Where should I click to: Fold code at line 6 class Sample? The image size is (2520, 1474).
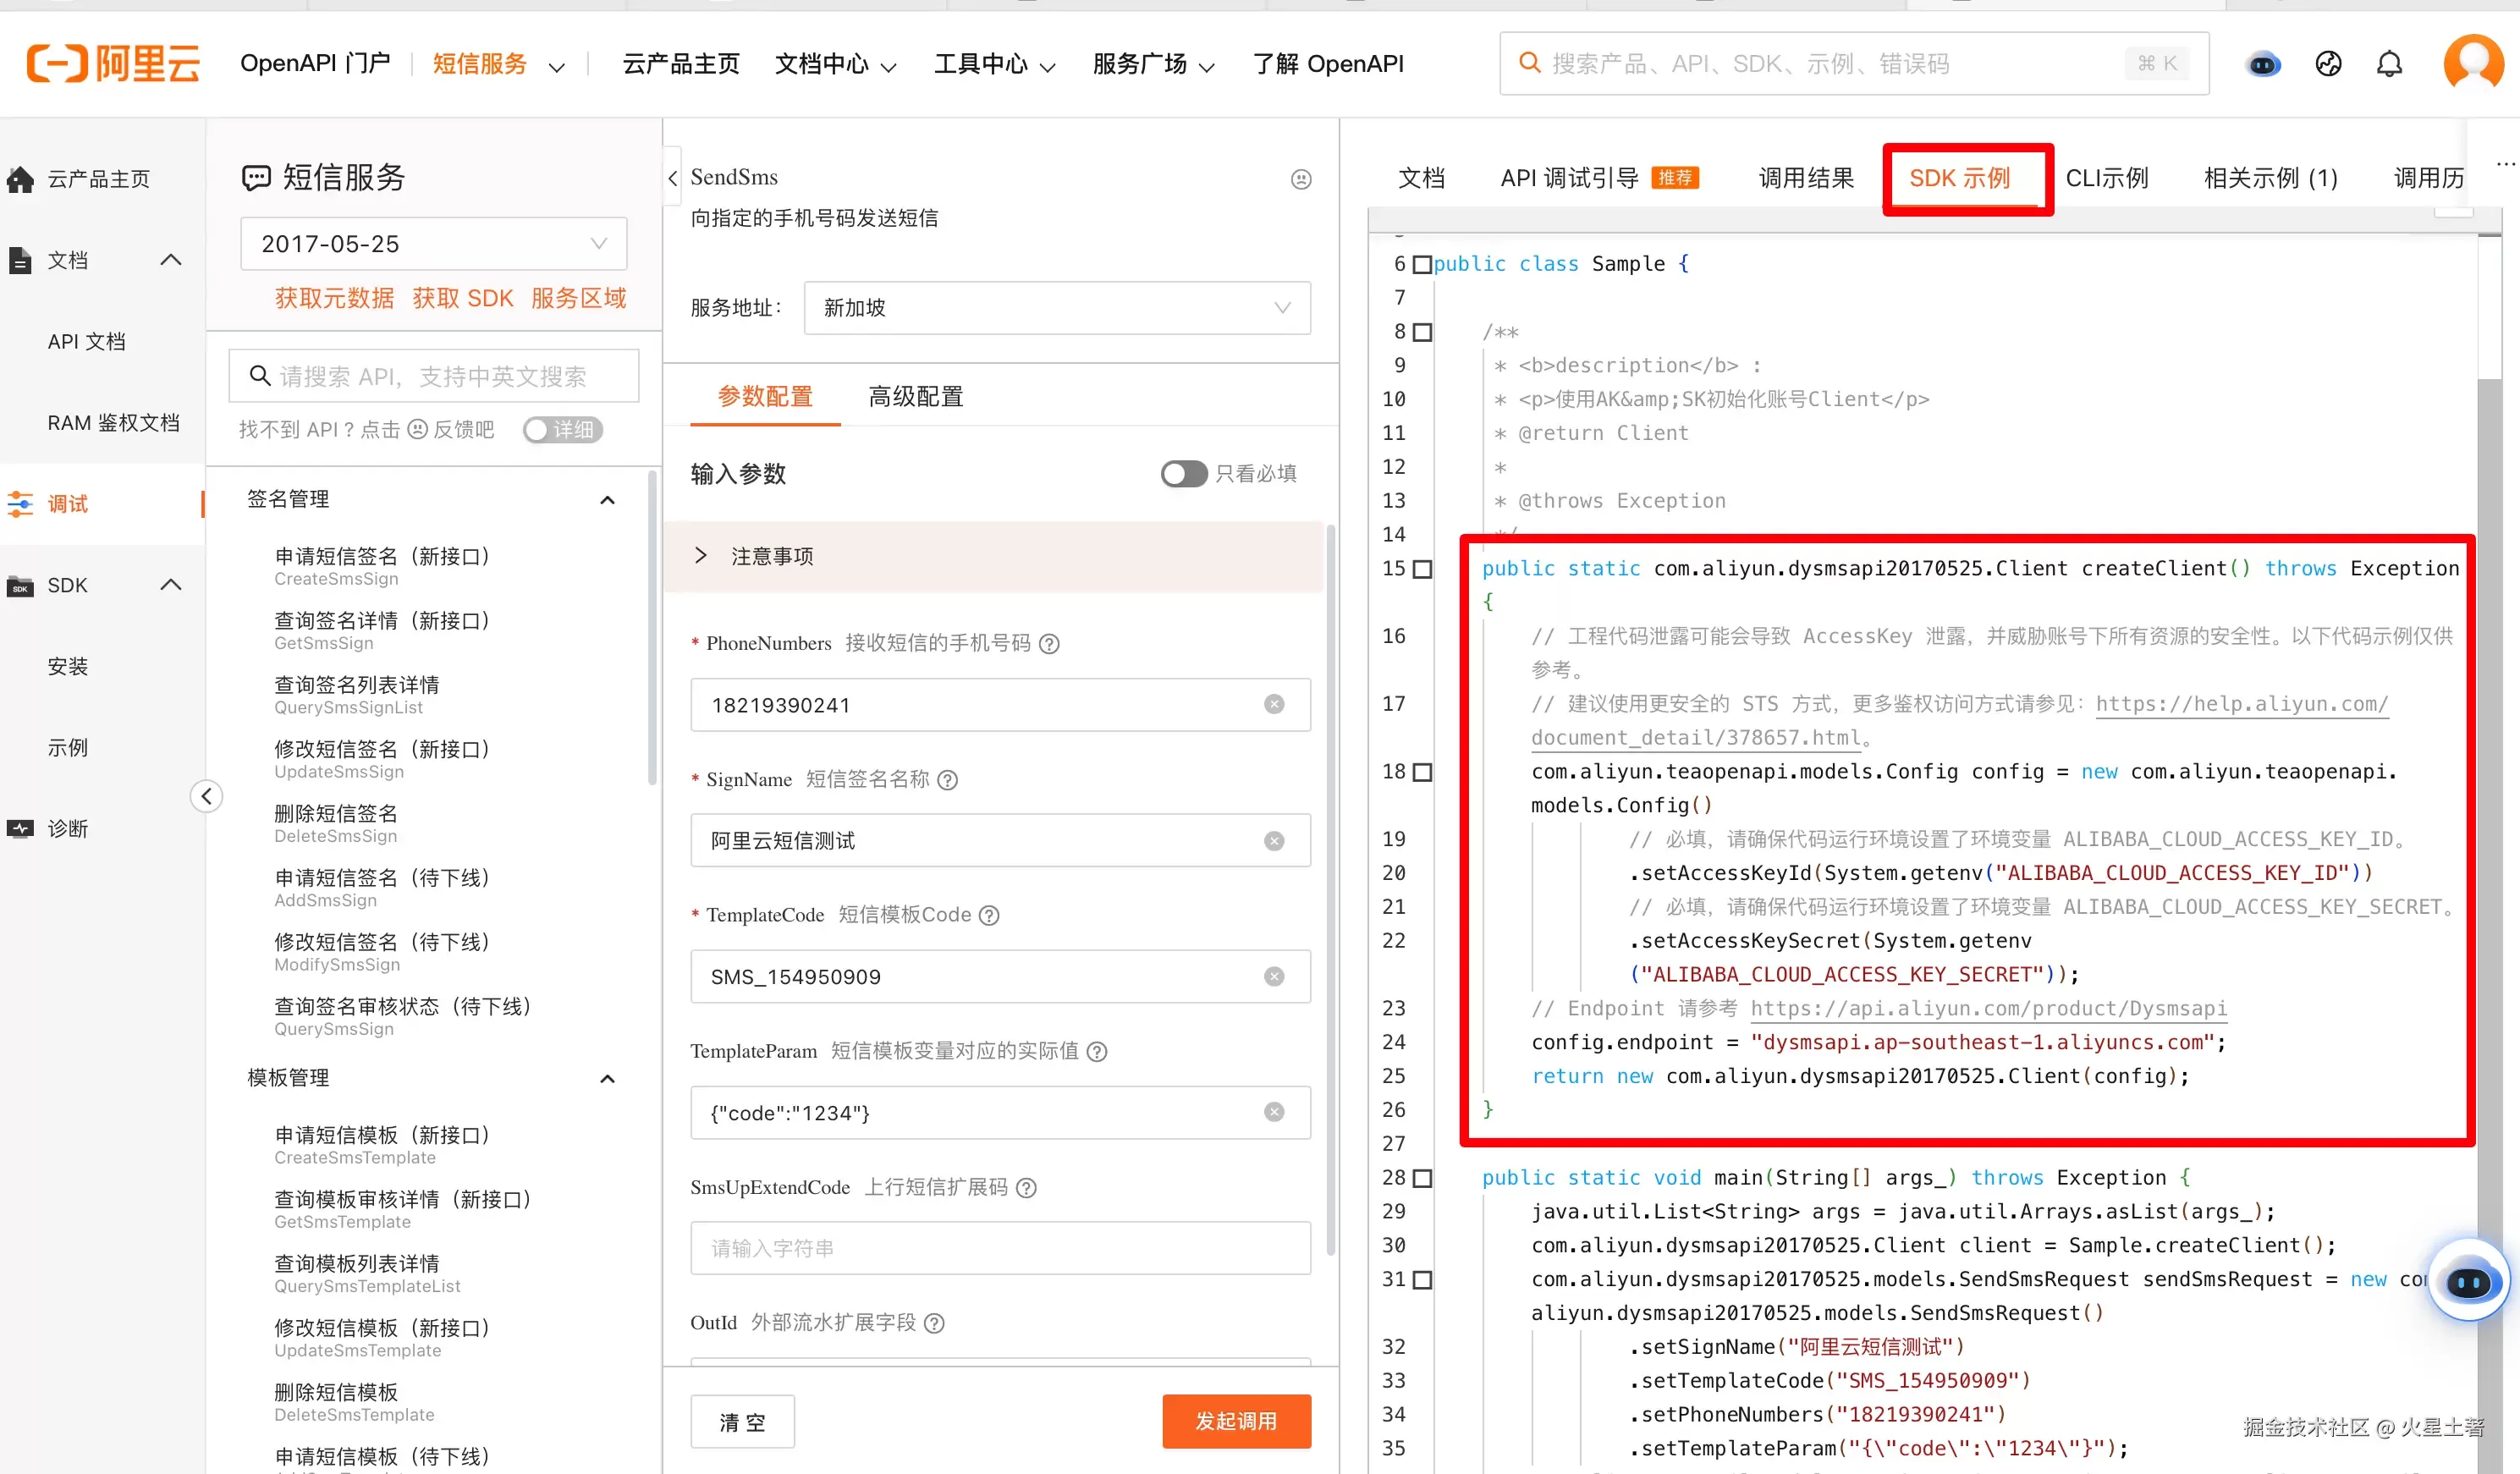coord(1422,265)
